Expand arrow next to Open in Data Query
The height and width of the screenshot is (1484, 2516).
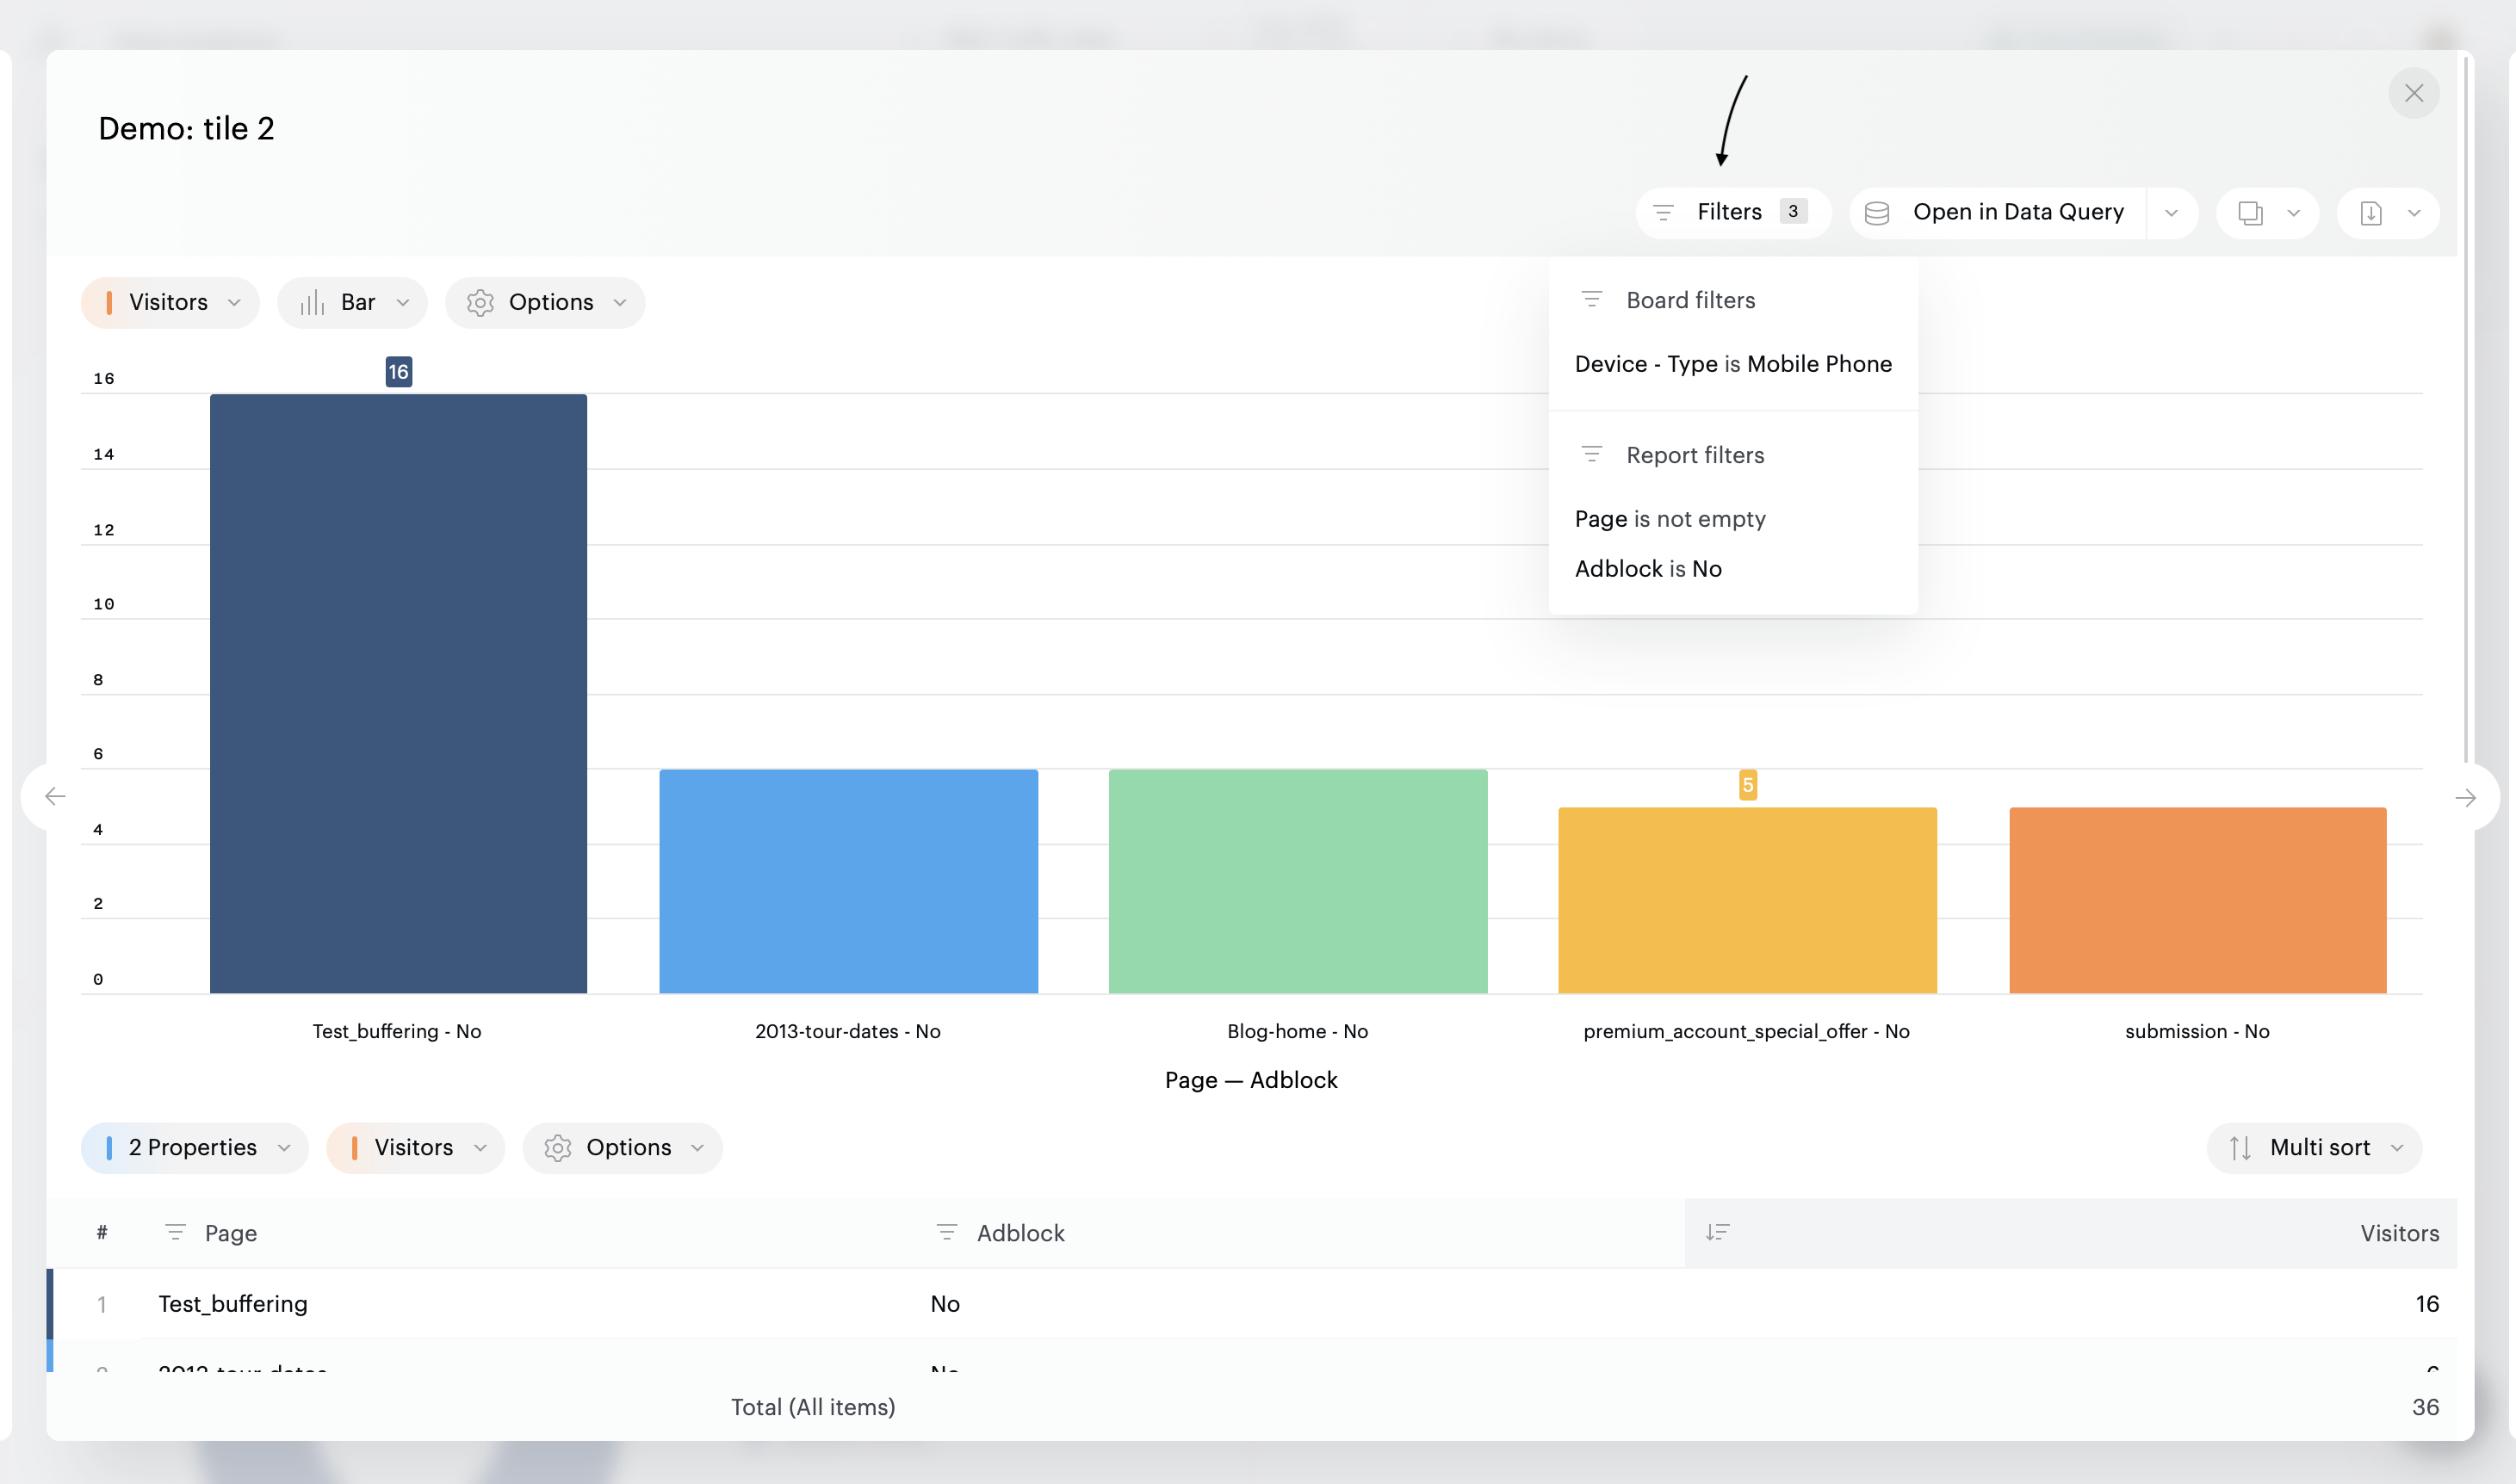(2171, 213)
